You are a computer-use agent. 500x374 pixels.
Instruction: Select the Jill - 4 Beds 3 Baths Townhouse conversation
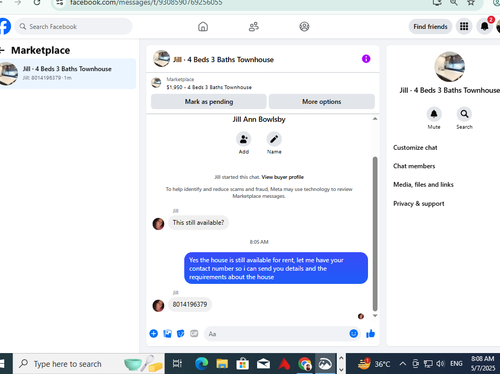point(67,74)
